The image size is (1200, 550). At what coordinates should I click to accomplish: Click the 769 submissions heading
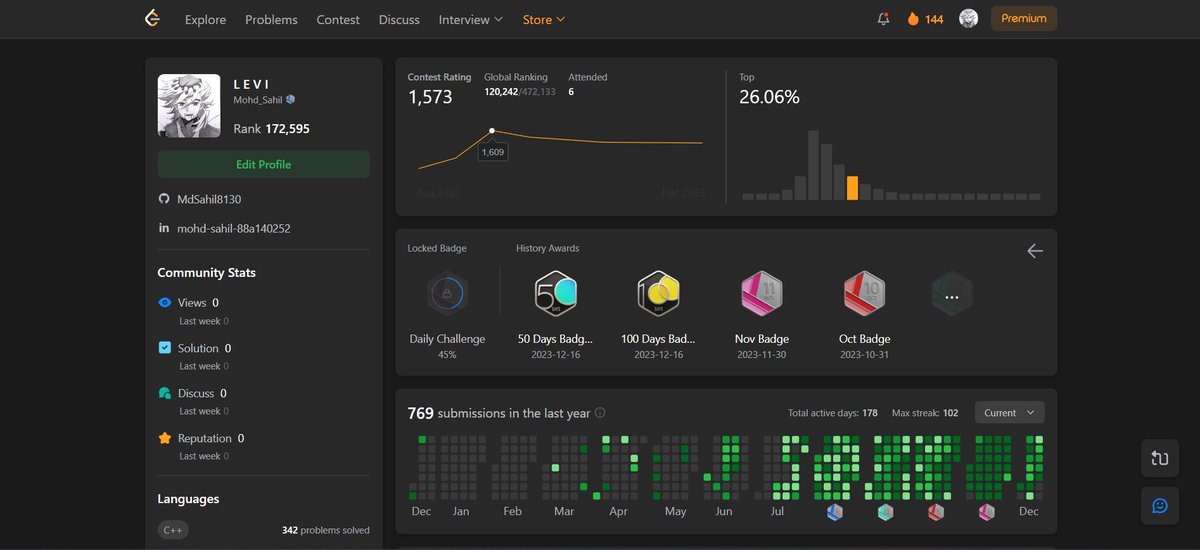[x=499, y=413]
